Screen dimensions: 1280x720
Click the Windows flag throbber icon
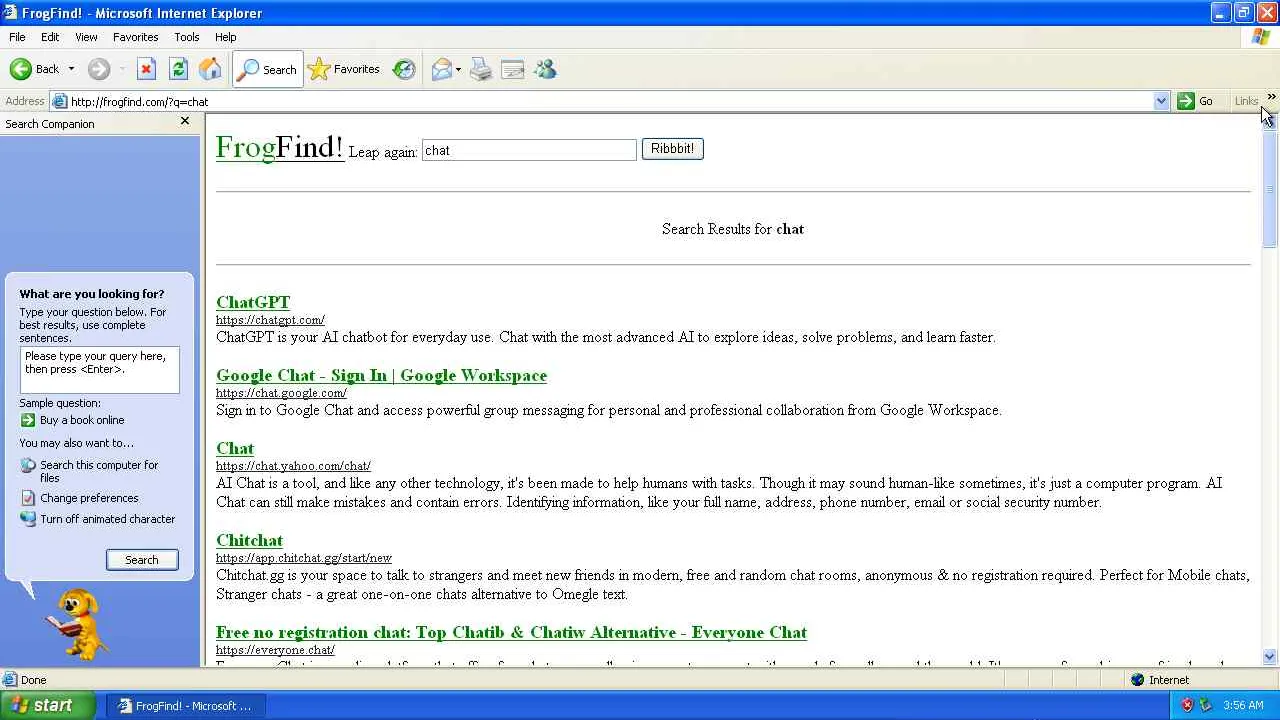click(x=1261, y=37)
